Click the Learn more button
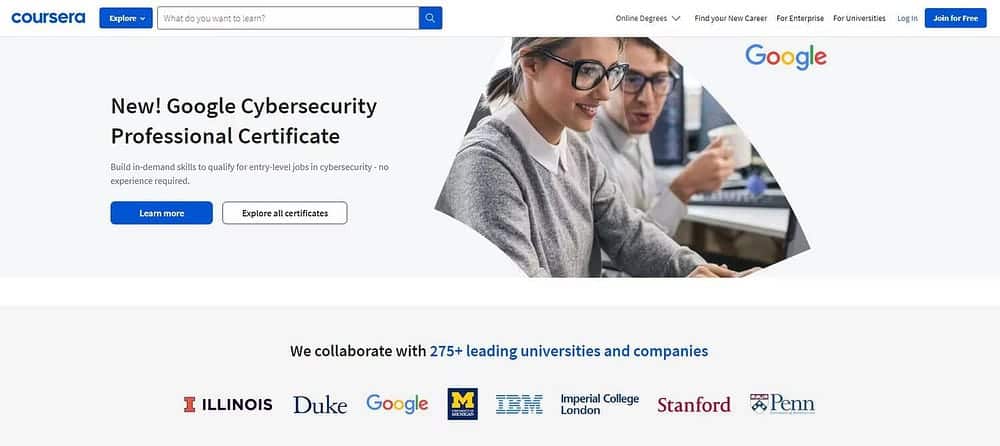1000x446 pixels. [161, 213]
